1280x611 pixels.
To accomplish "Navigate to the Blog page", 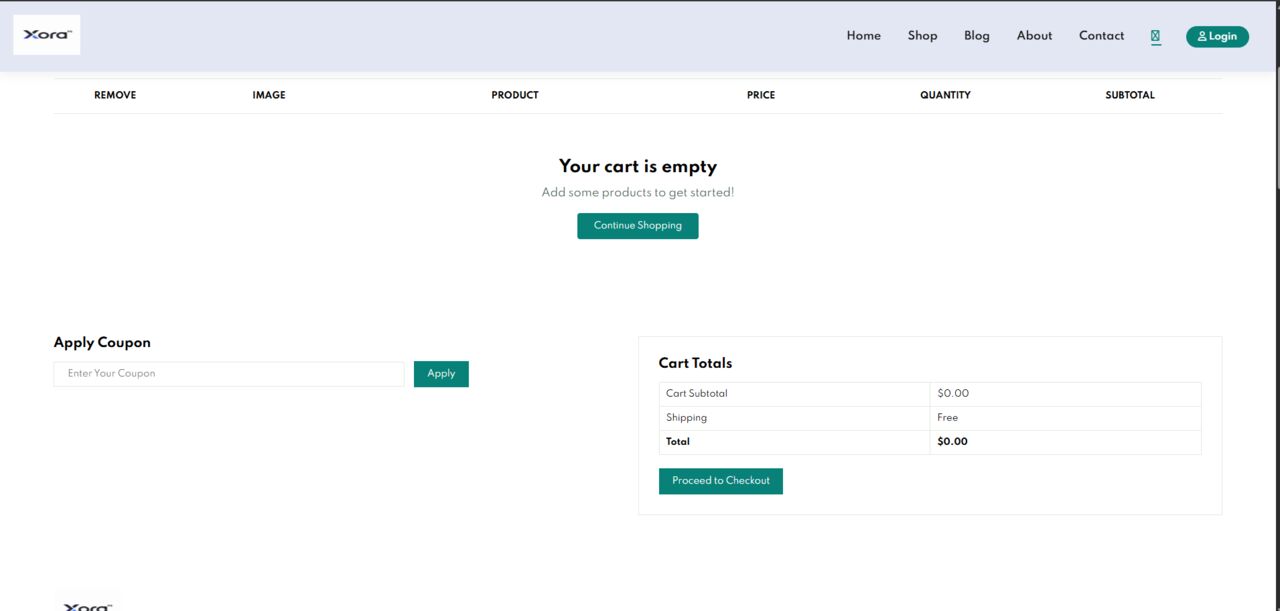I will [977, 36].
